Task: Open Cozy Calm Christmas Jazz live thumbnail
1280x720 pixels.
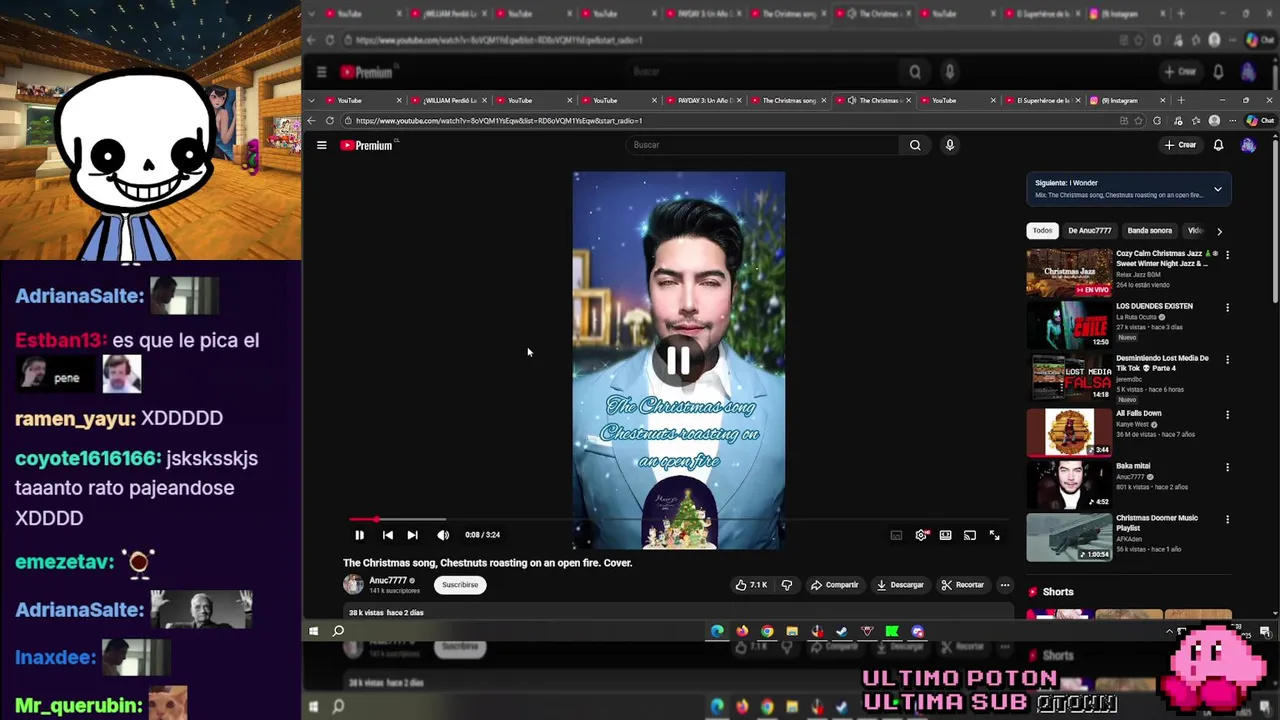Action: point(1069,273)
